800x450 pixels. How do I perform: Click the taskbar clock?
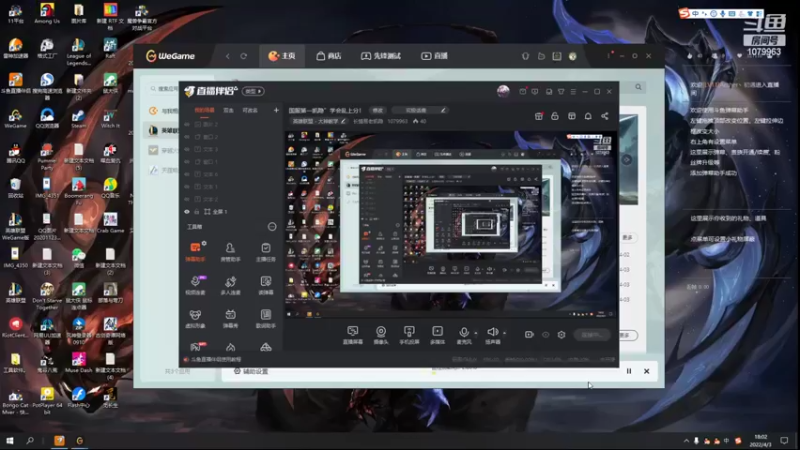pyautogui.click(x=761, y=440)
